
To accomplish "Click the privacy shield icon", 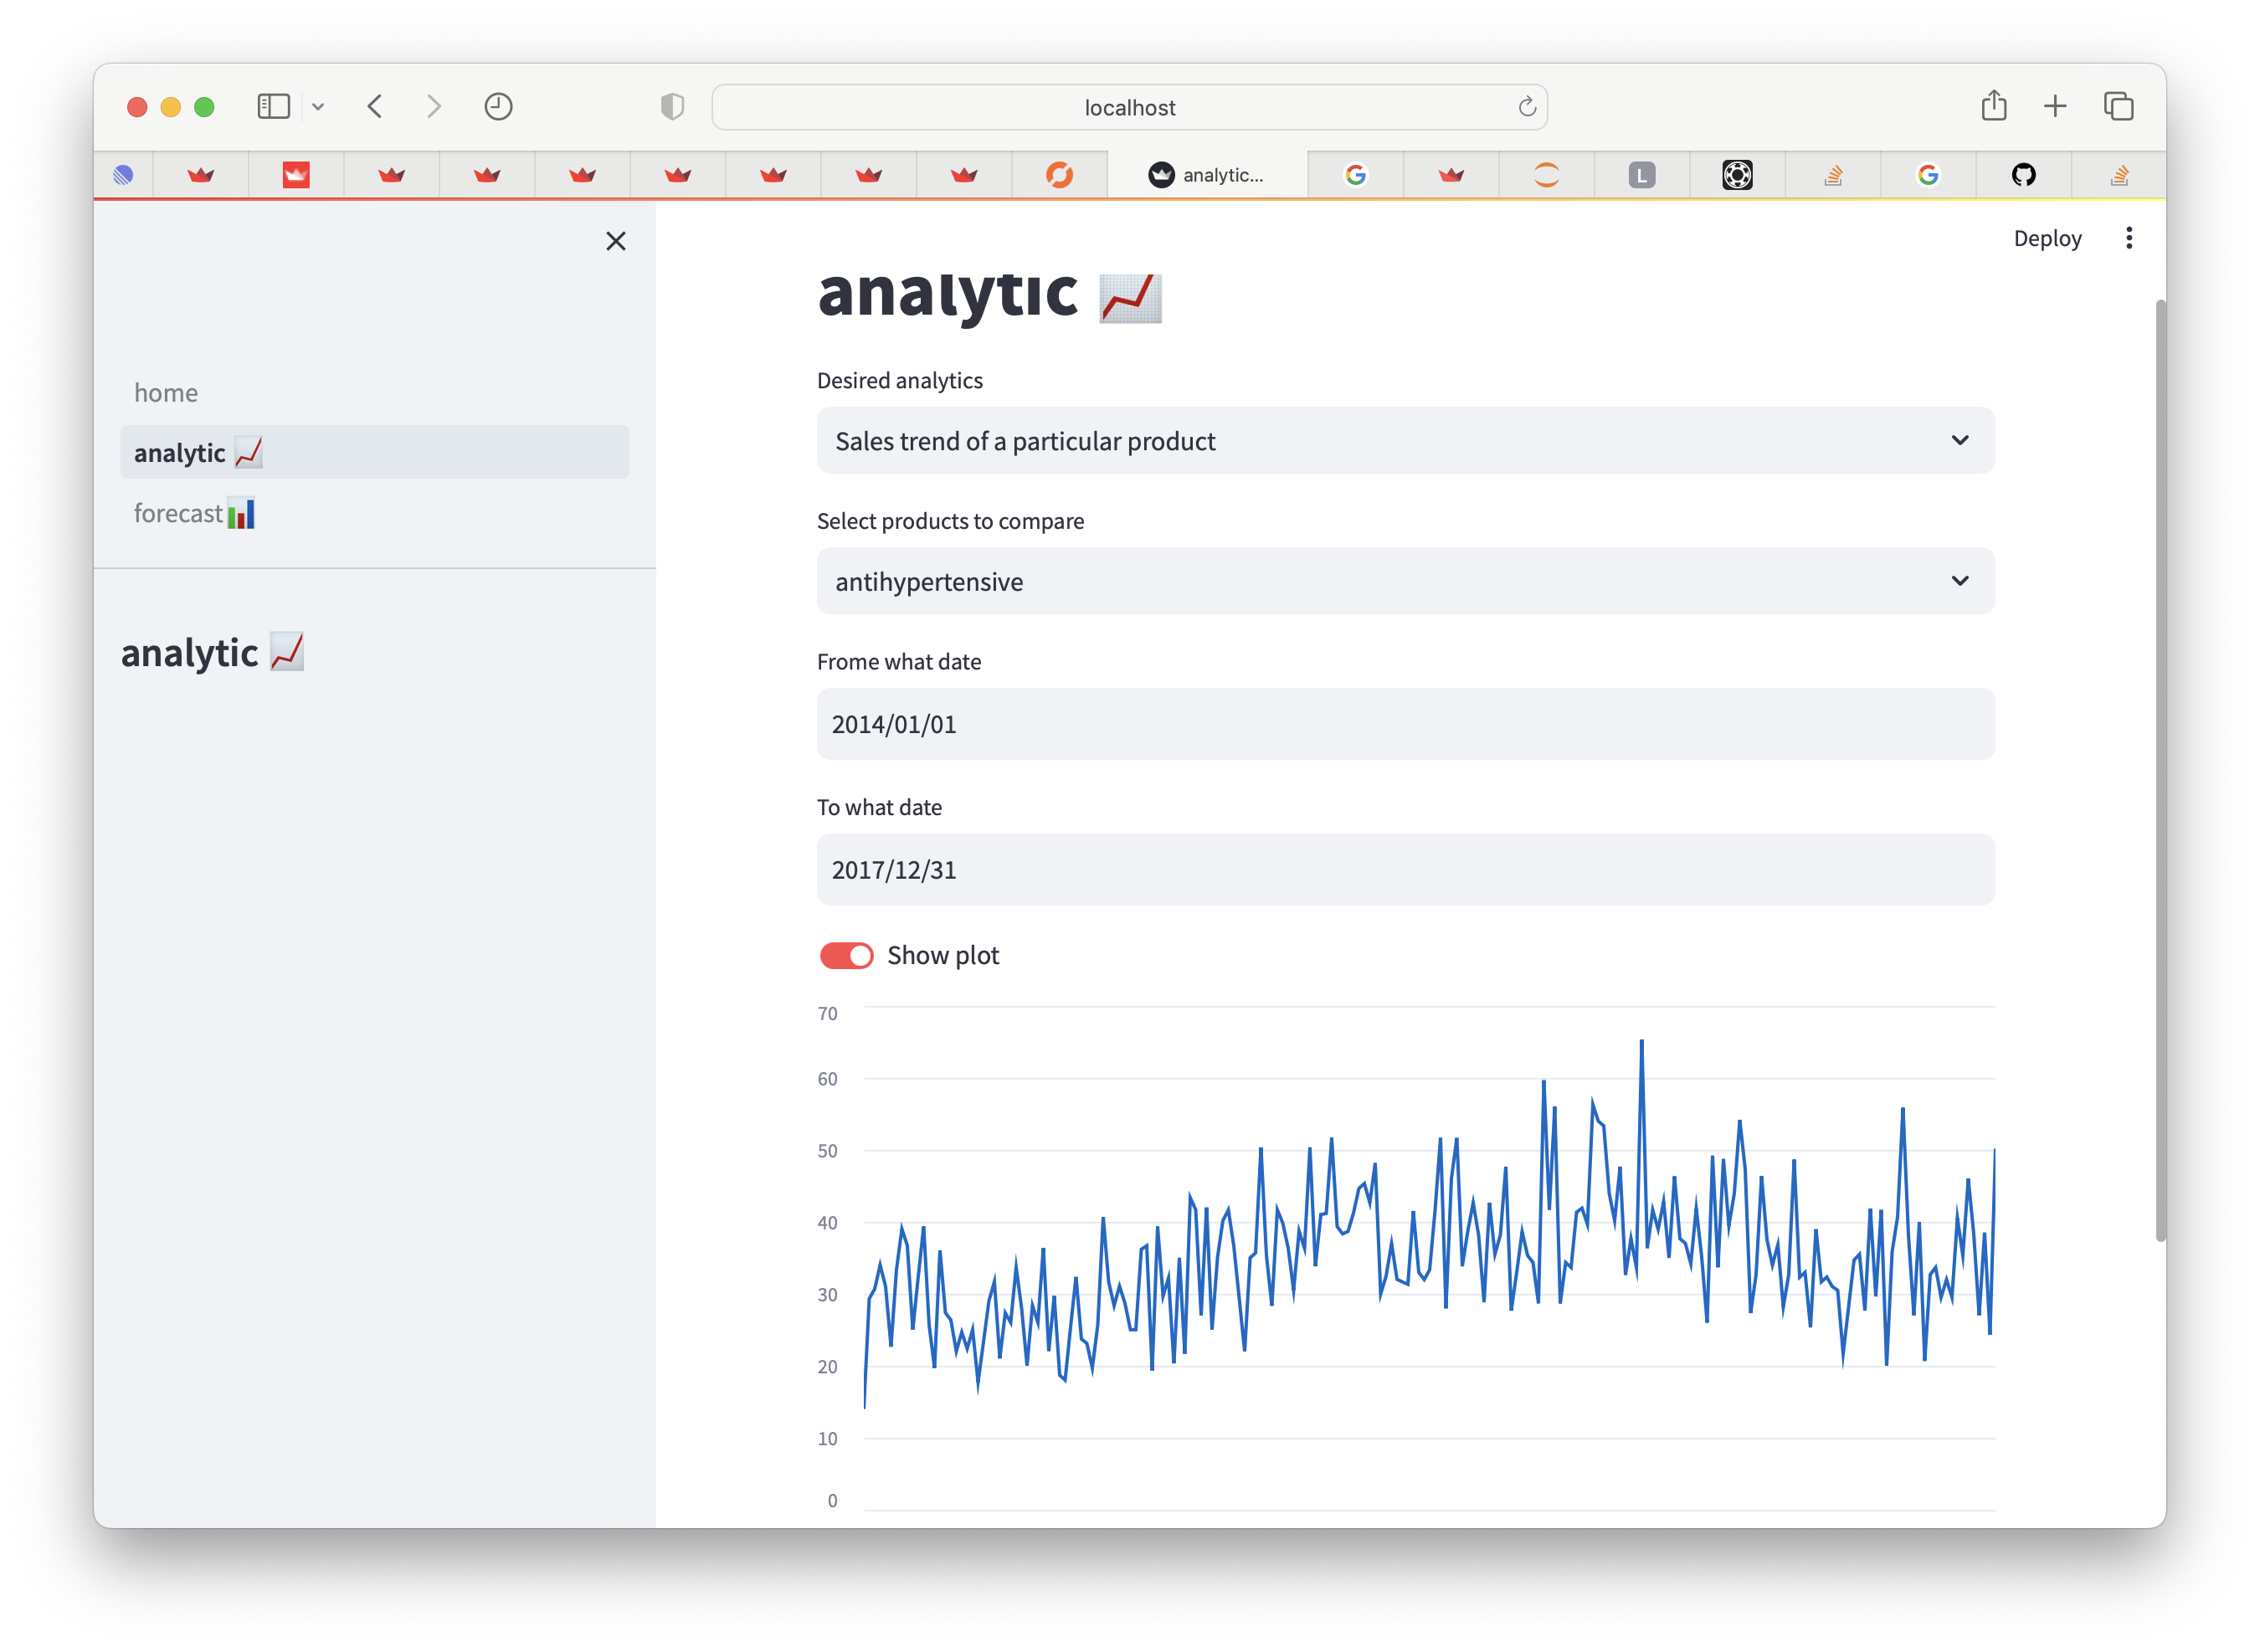I will 672,106.
